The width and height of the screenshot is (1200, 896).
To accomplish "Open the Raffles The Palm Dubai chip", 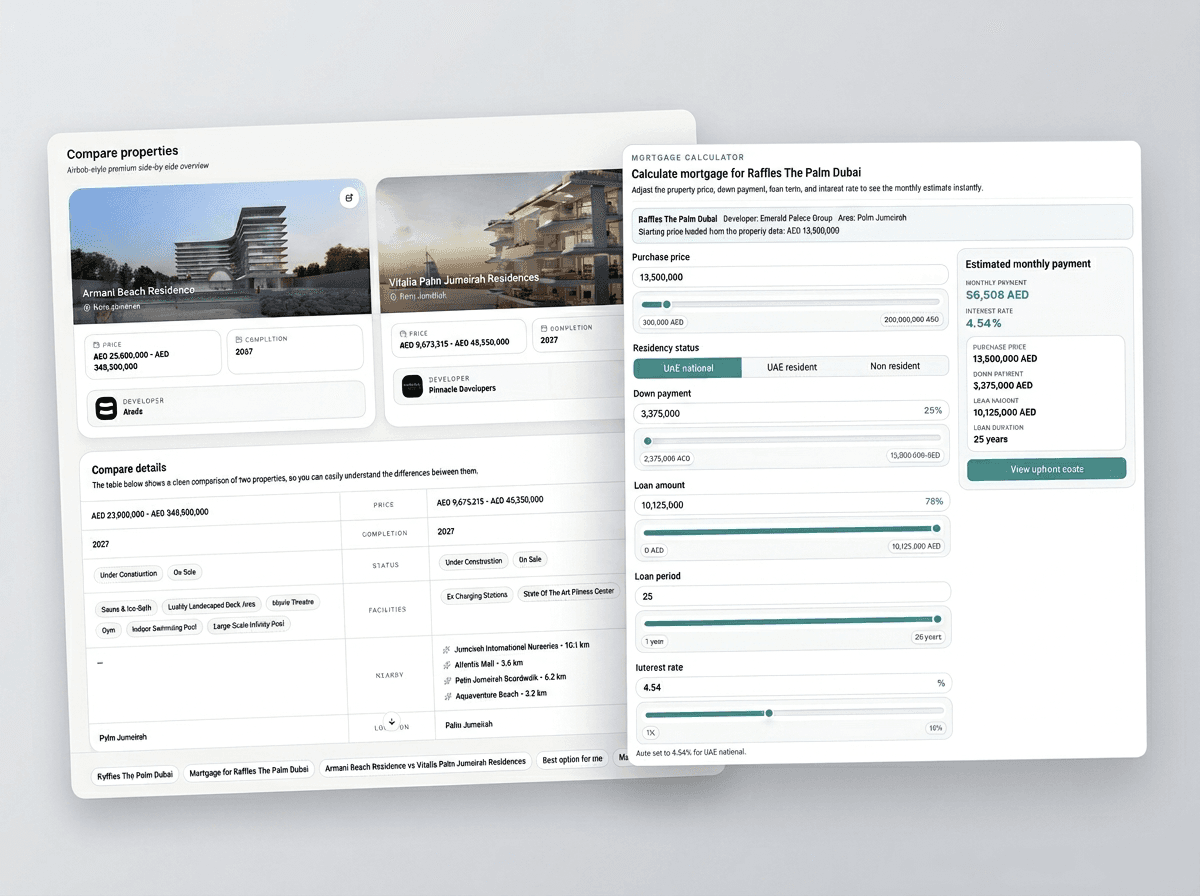I will tap(134, 775).
